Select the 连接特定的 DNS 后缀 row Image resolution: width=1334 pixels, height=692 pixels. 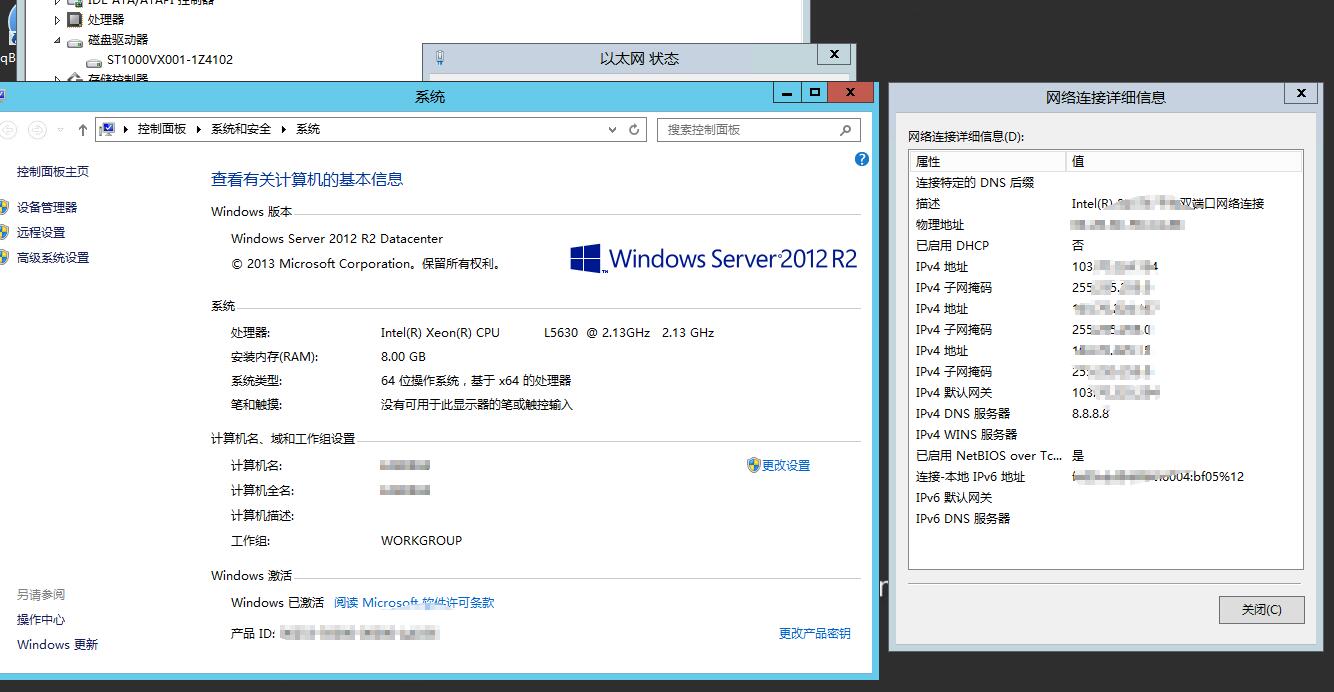point(1106,182)
